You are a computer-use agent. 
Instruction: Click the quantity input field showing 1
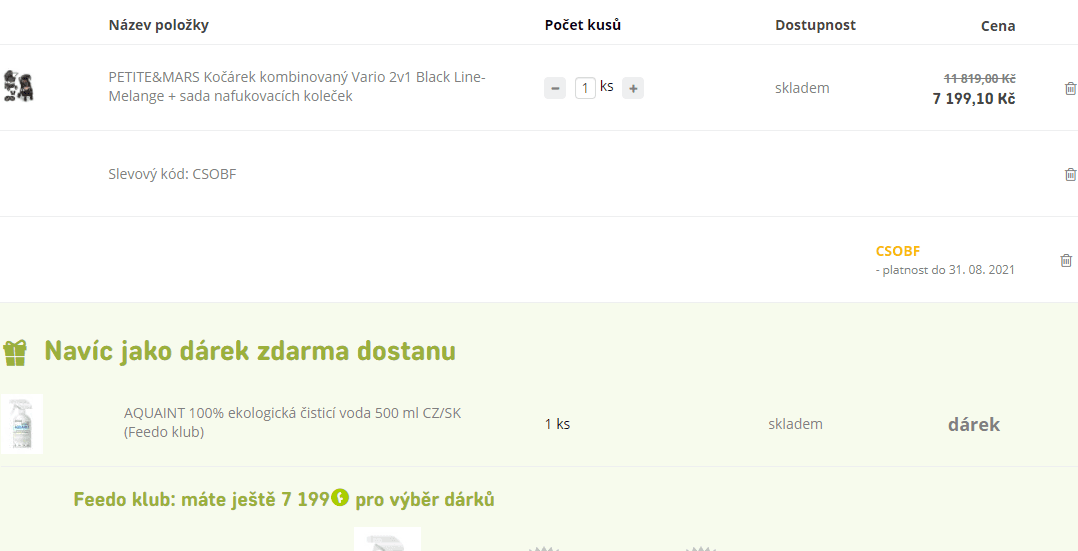point(585,88)
